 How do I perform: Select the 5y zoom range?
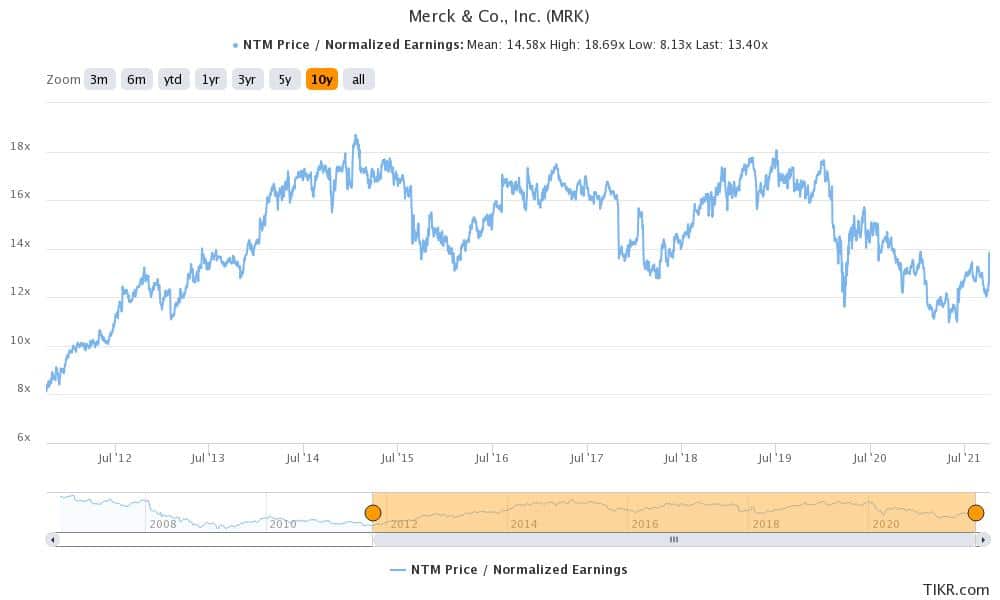coord(284,80)
